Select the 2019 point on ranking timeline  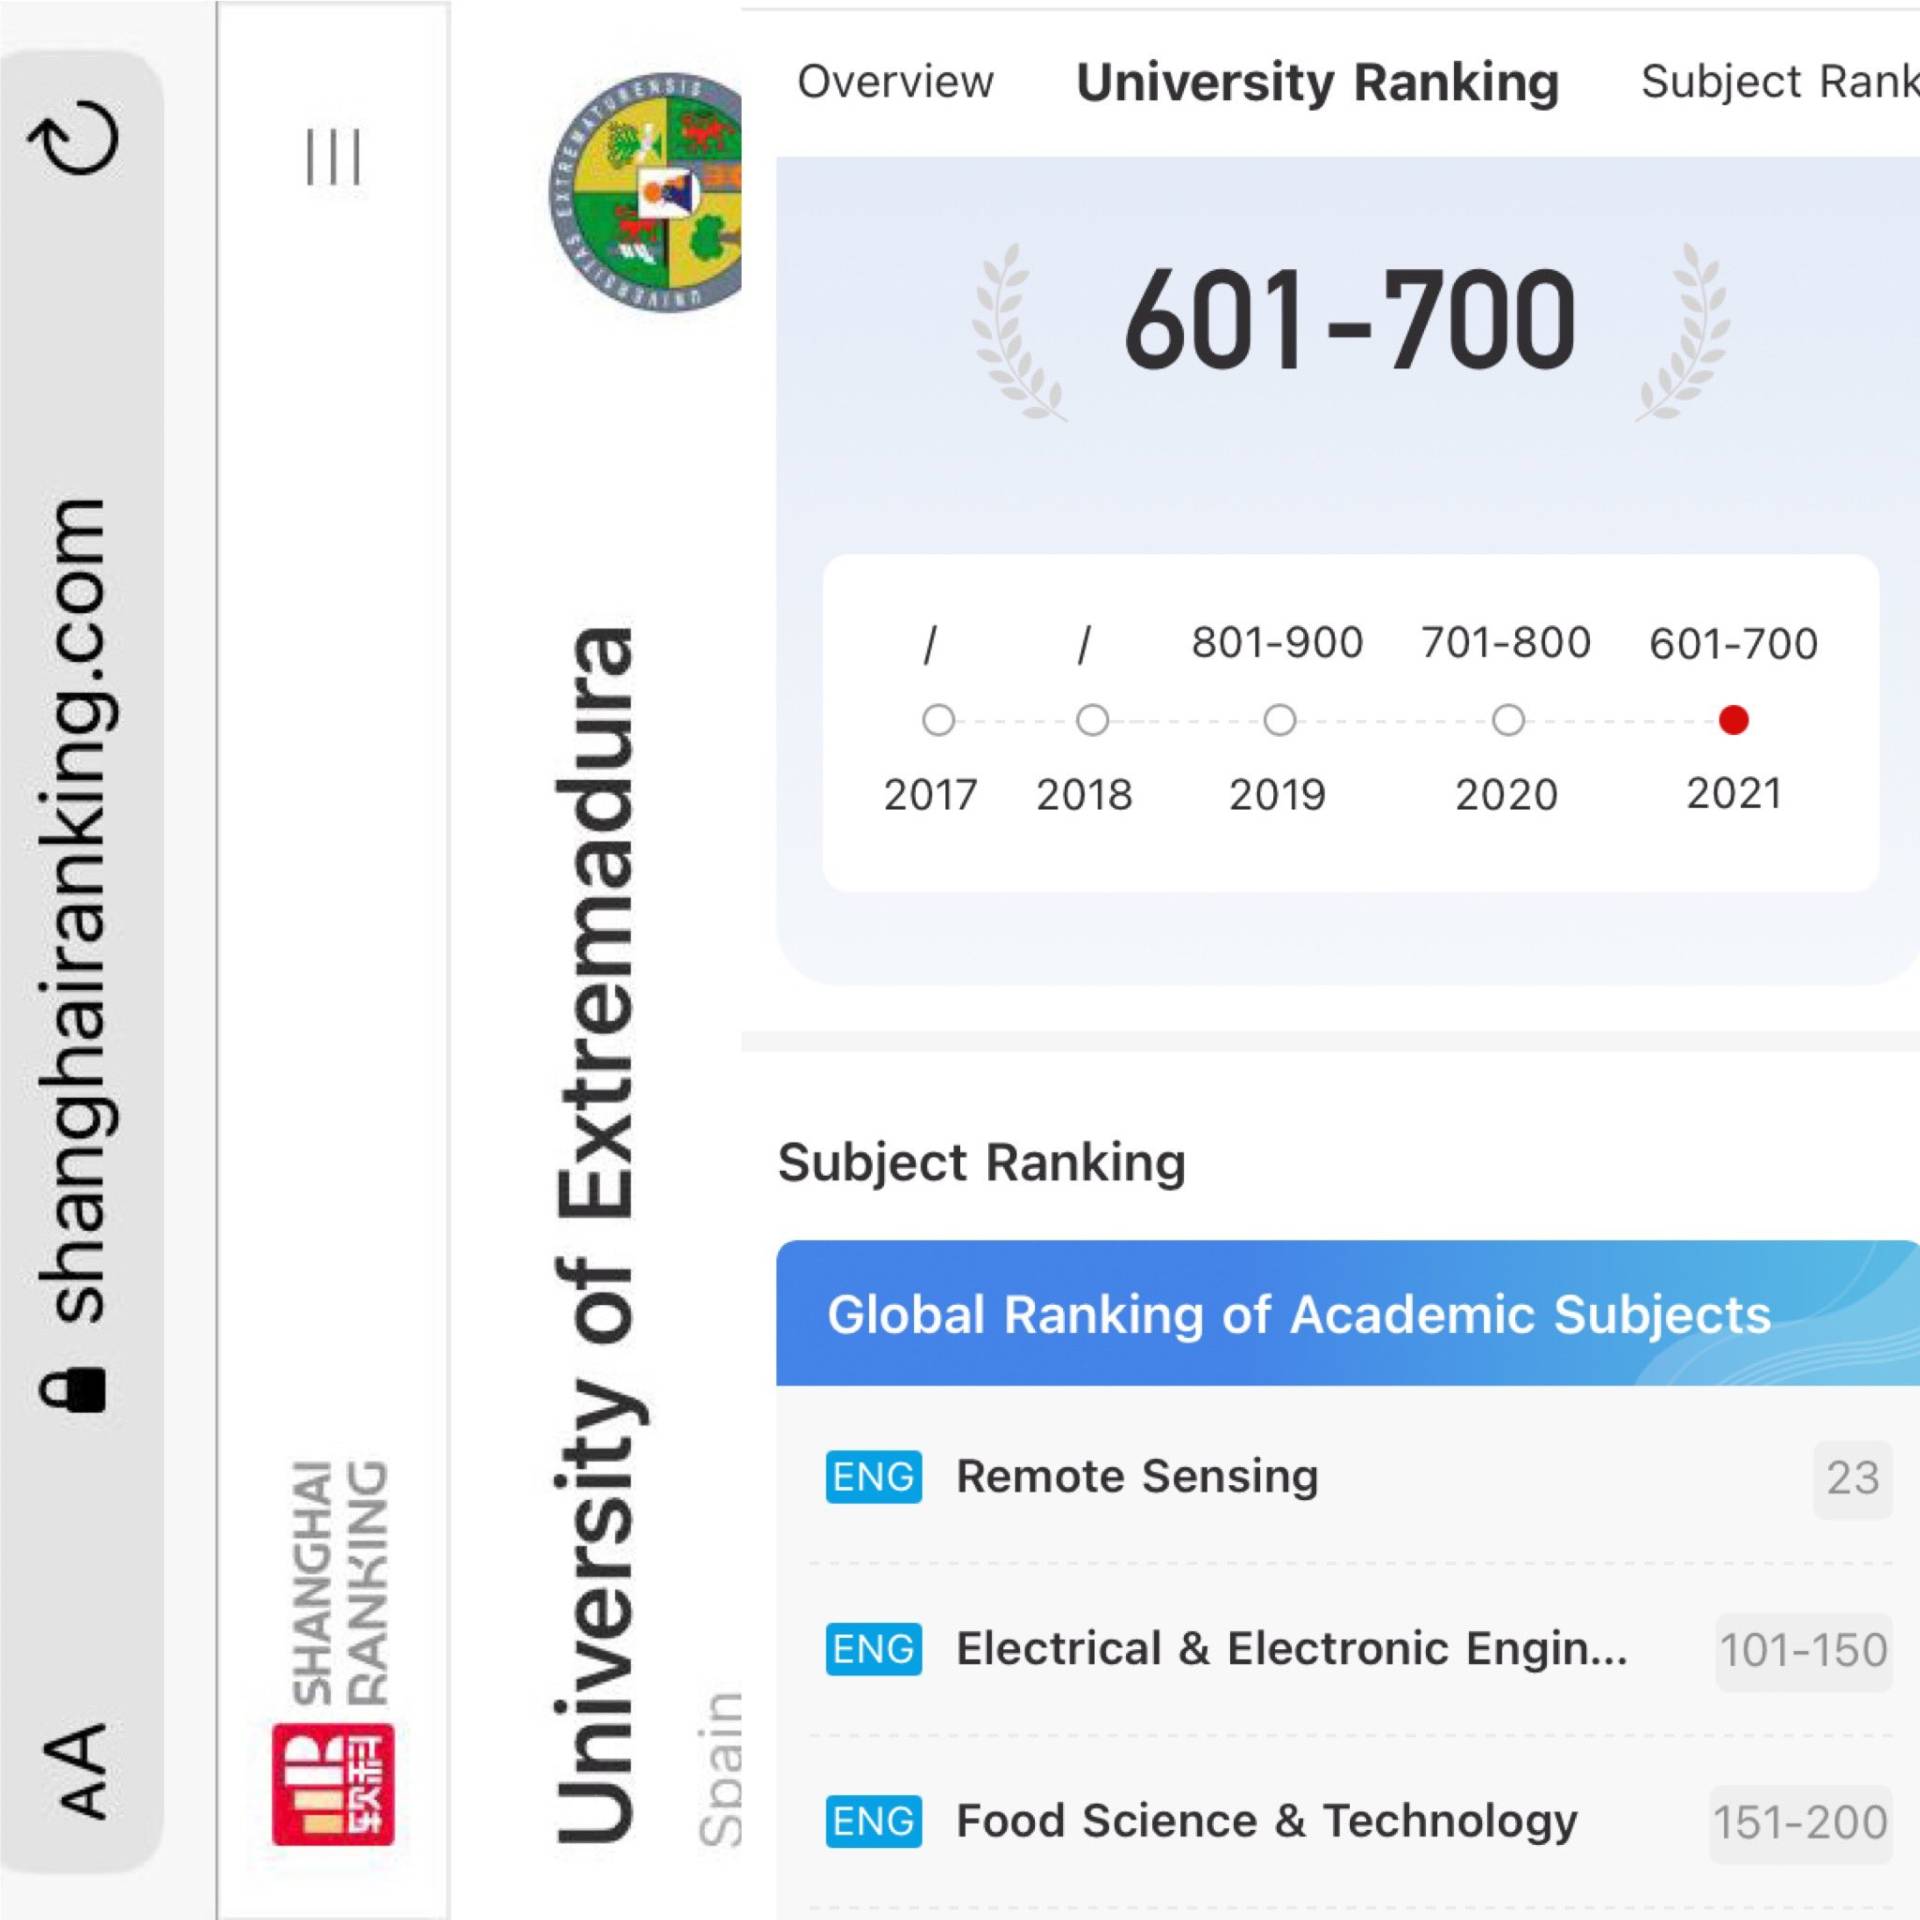pos(1279,720)
